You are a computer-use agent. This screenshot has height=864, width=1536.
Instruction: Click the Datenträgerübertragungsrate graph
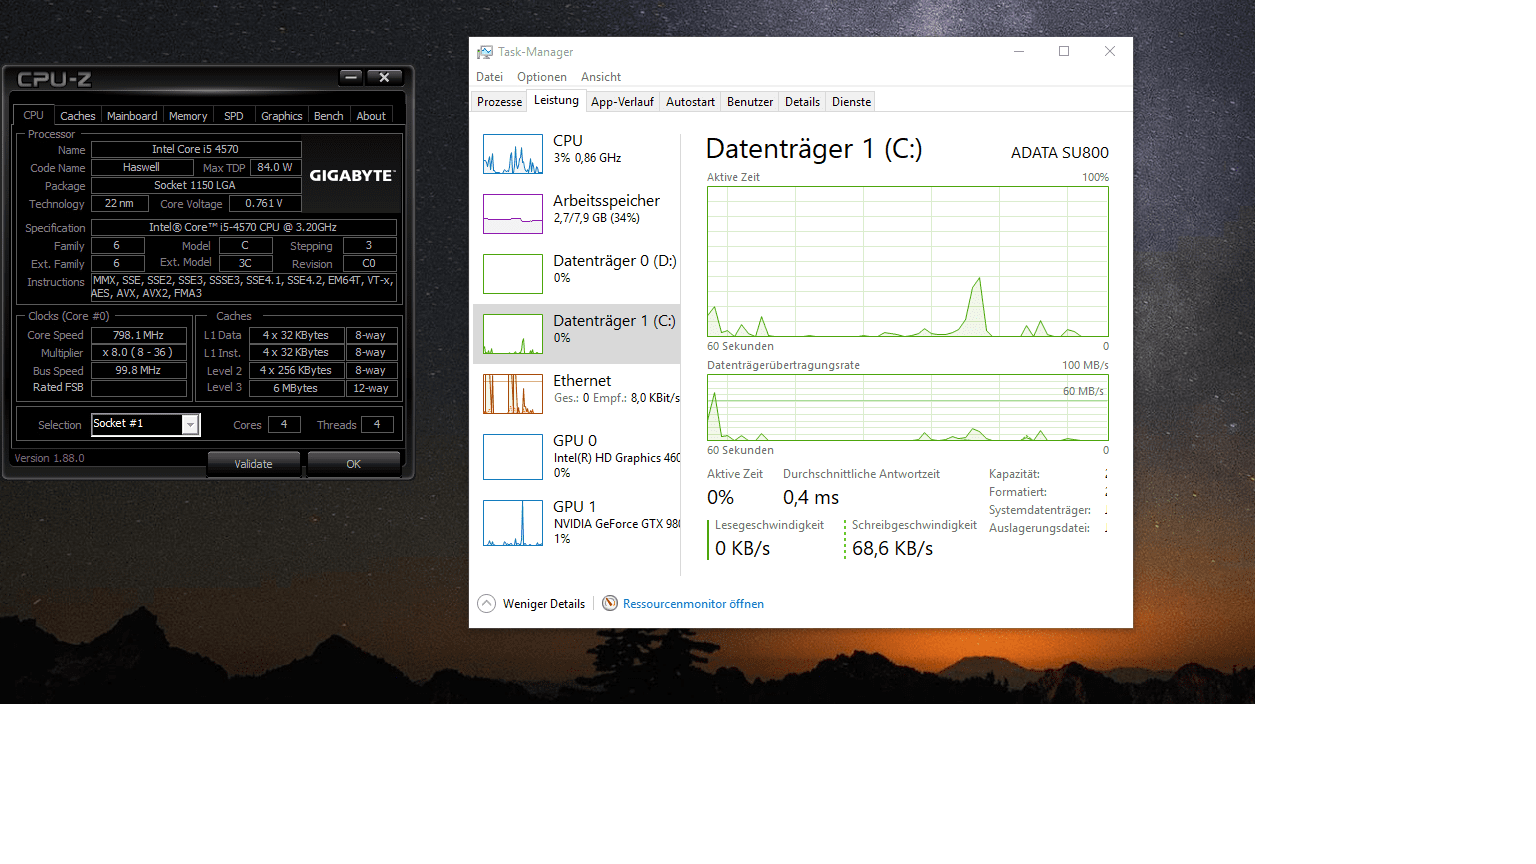pos(908,407)
